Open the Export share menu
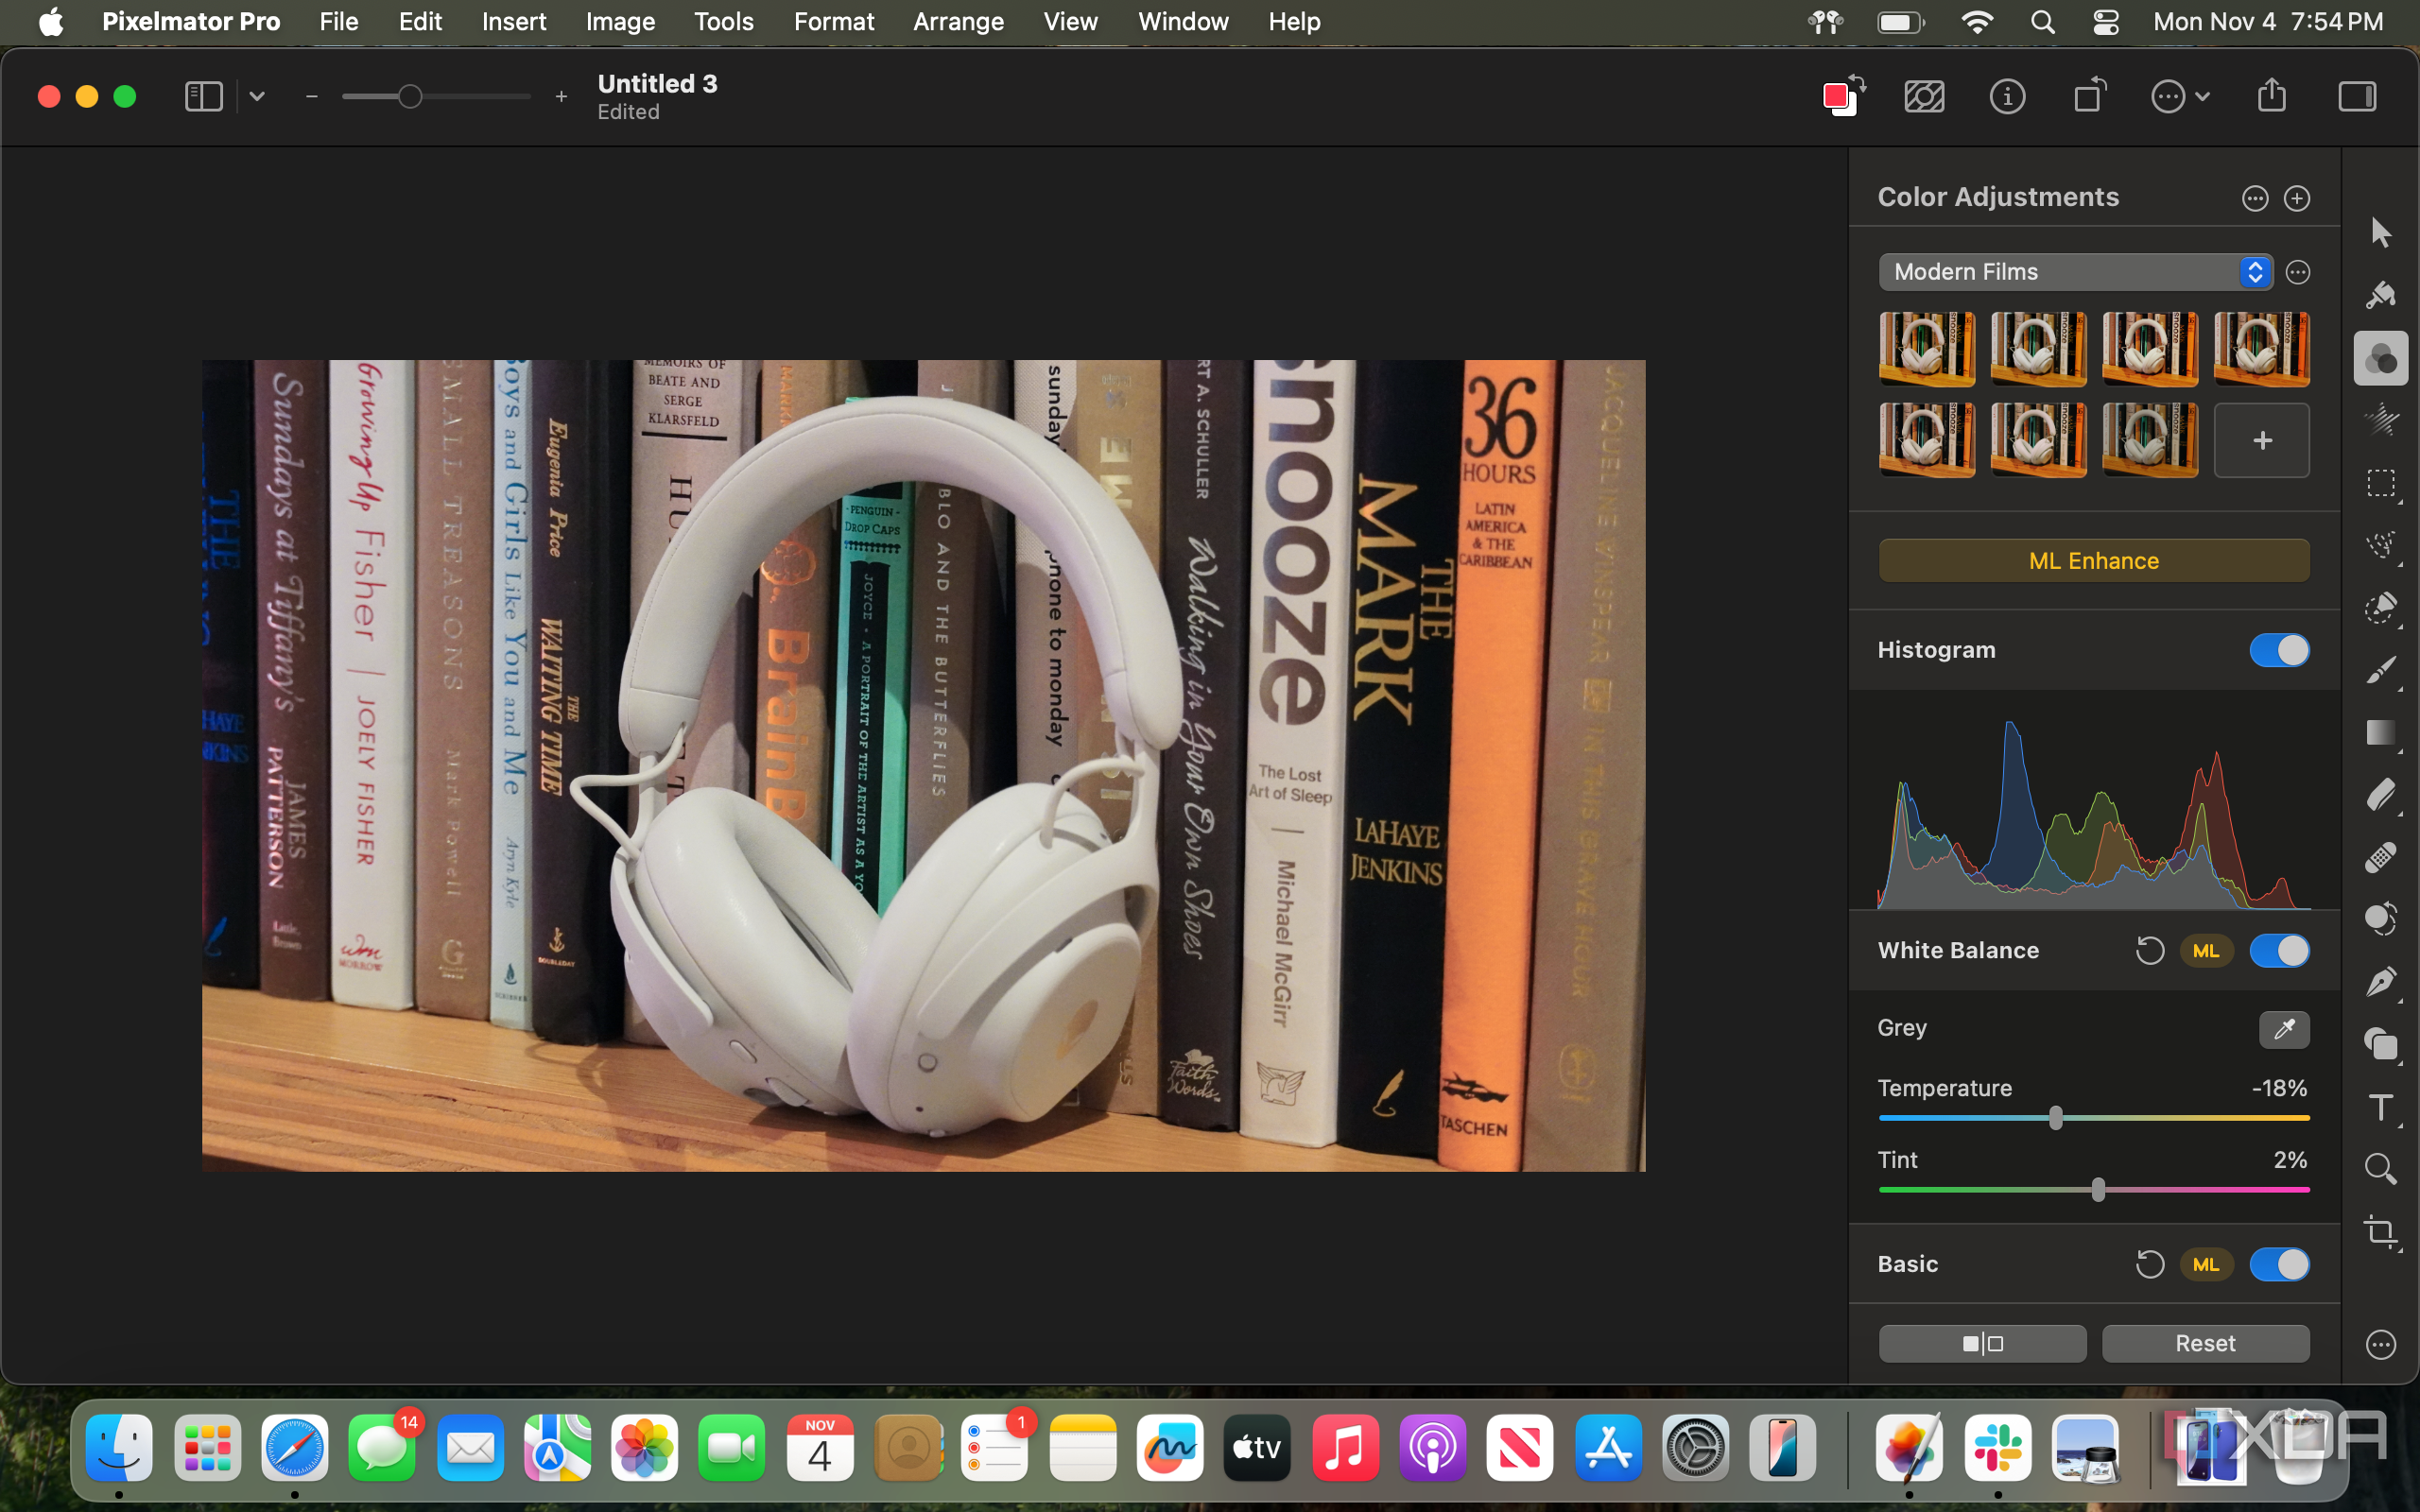The width and height of the screenshot is (2420, 1512). point(2271,96)
